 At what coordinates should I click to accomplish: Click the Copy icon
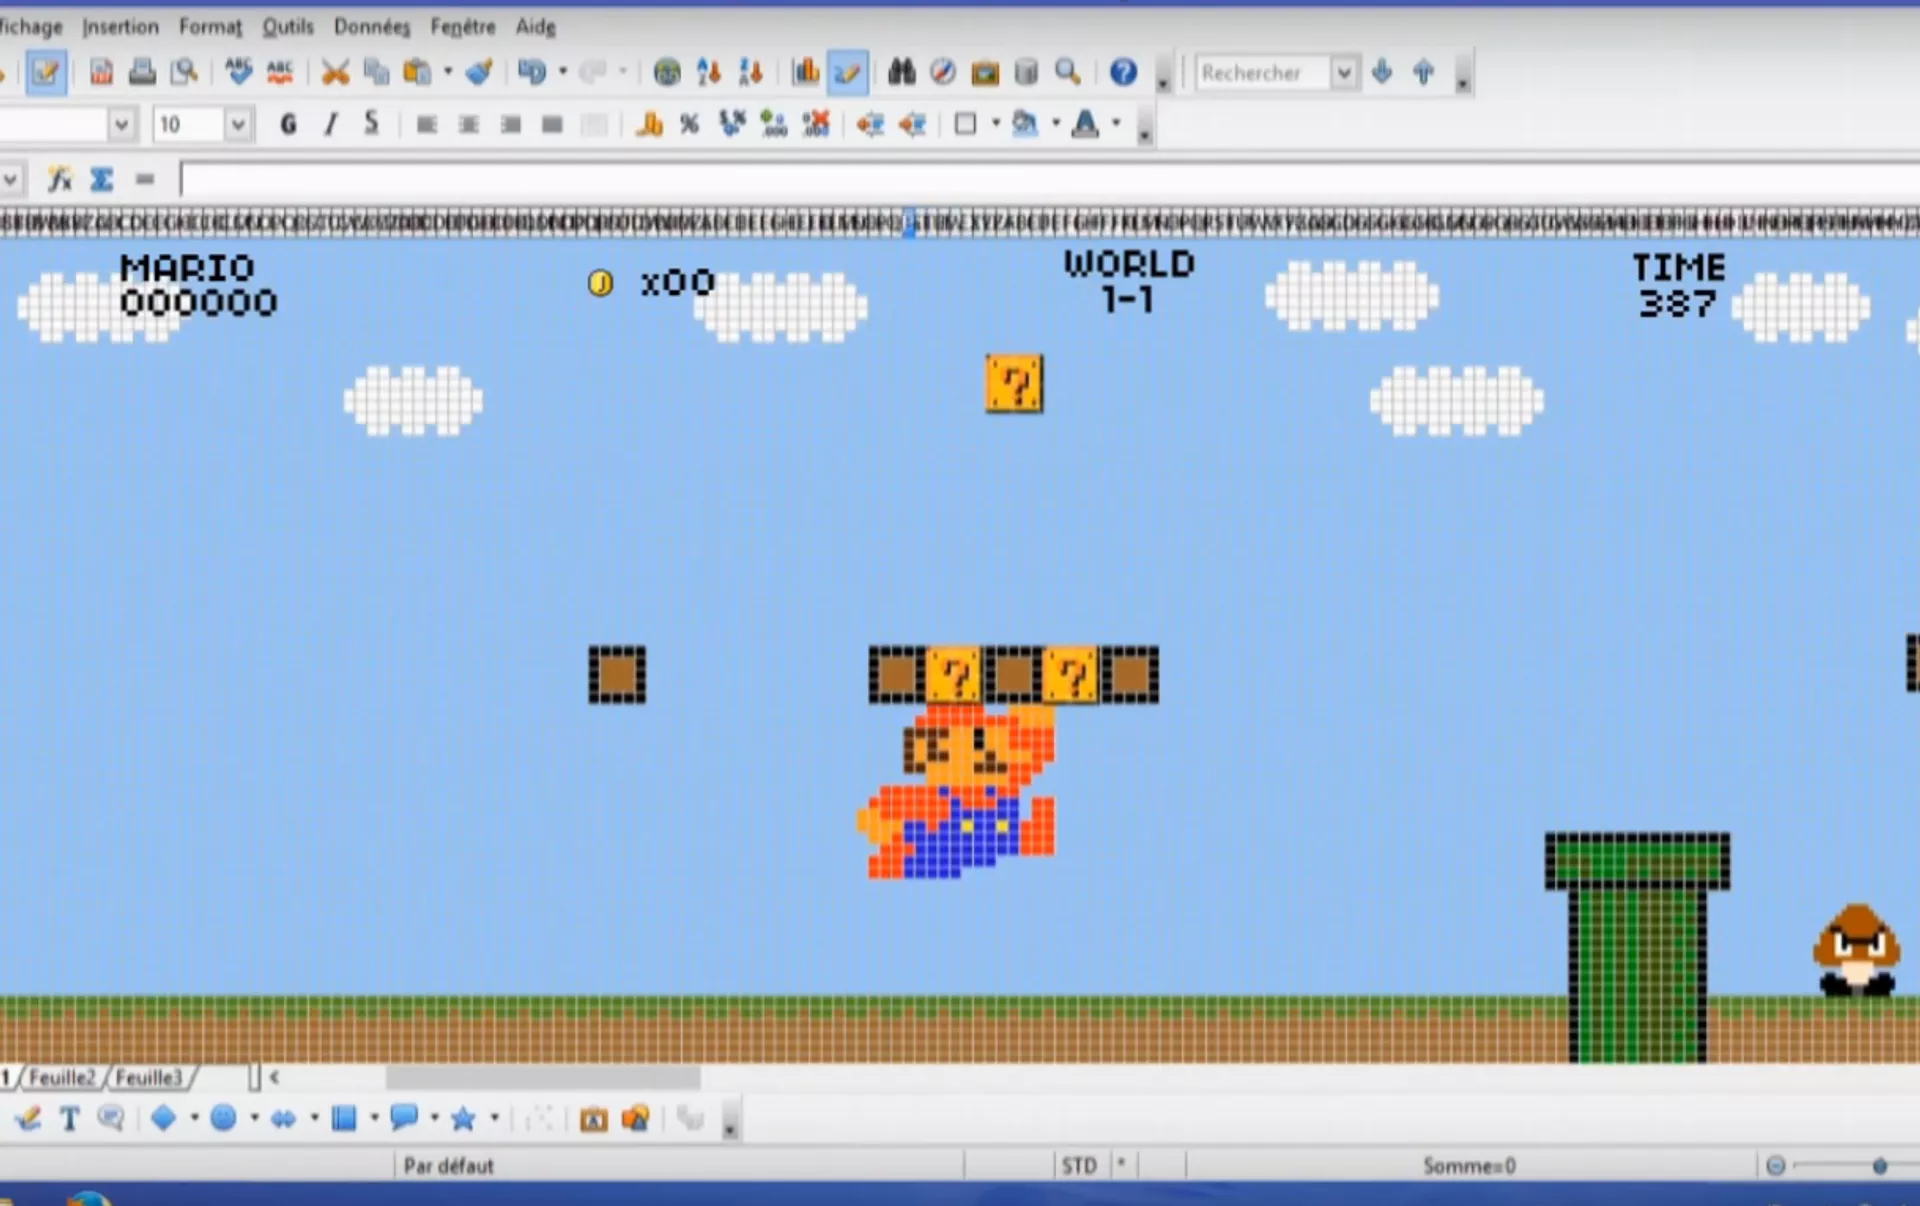pos(376,72)
